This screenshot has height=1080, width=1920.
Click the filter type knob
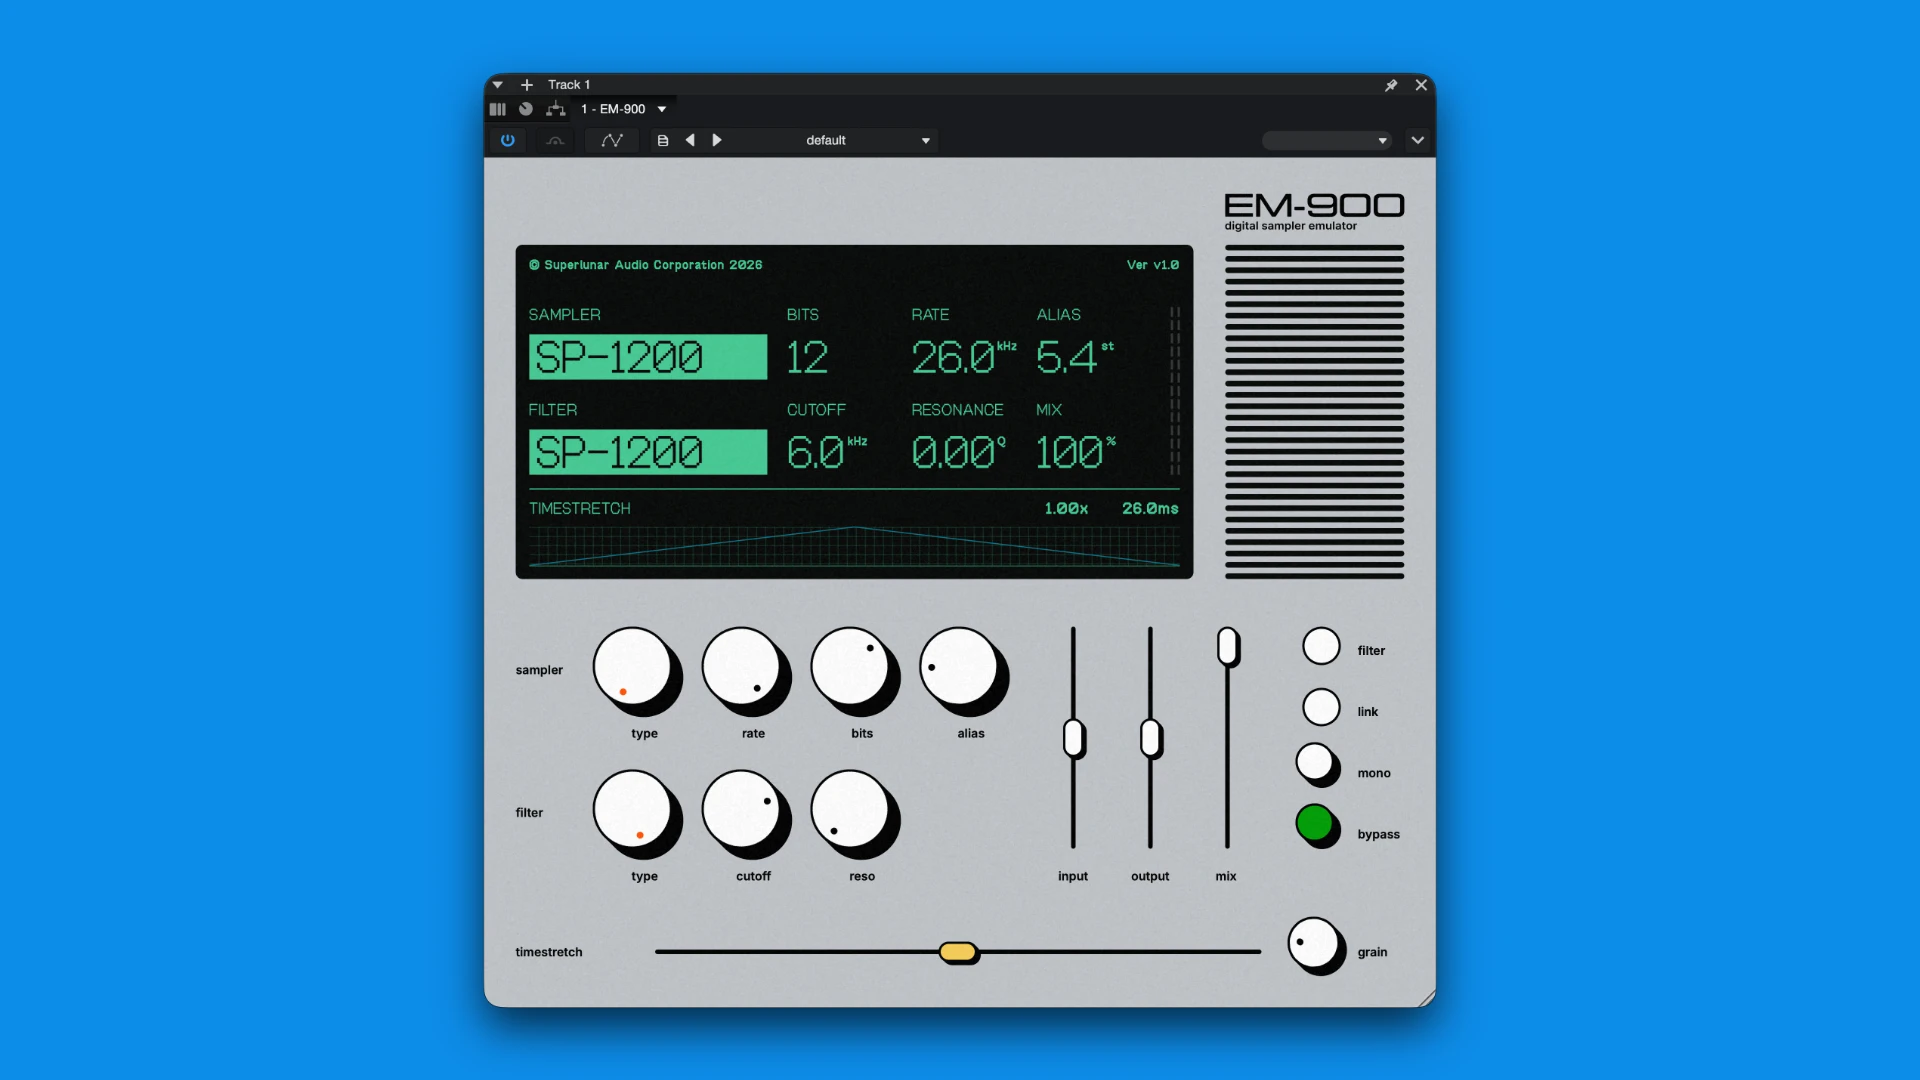[633, 810]
